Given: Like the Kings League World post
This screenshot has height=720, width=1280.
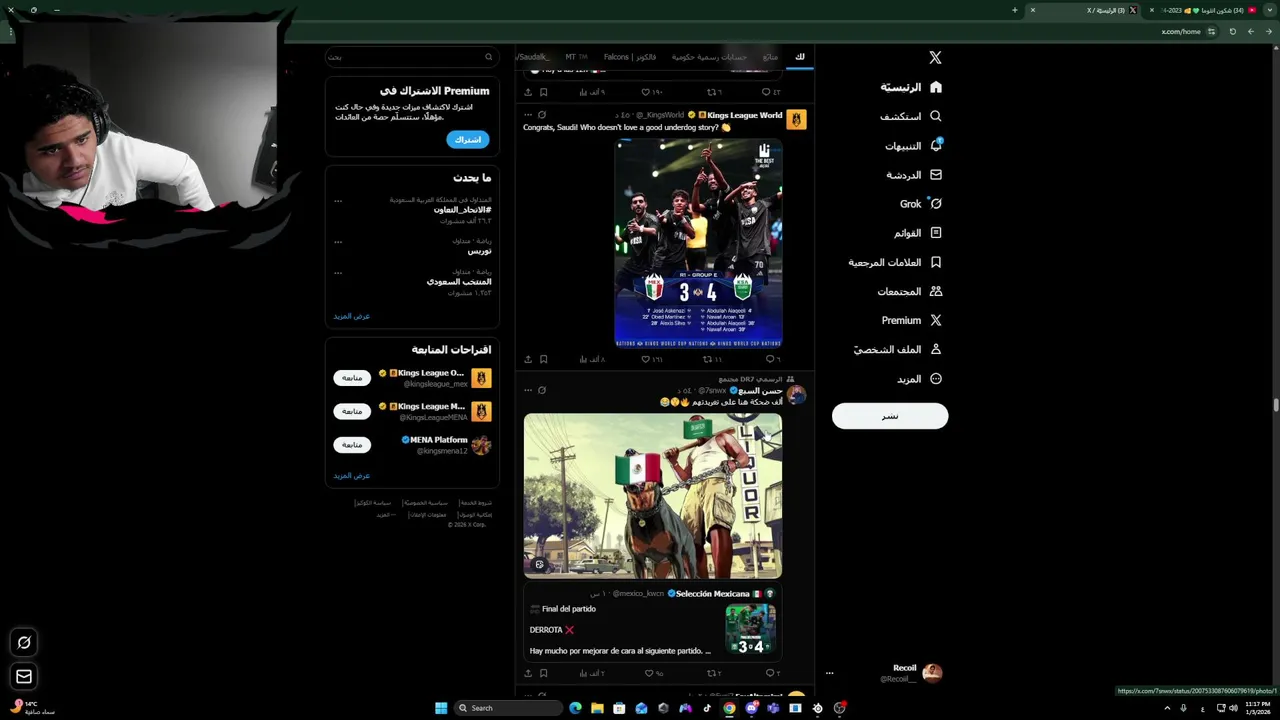Looking at the screenshot, I should (x=651, y=359).
